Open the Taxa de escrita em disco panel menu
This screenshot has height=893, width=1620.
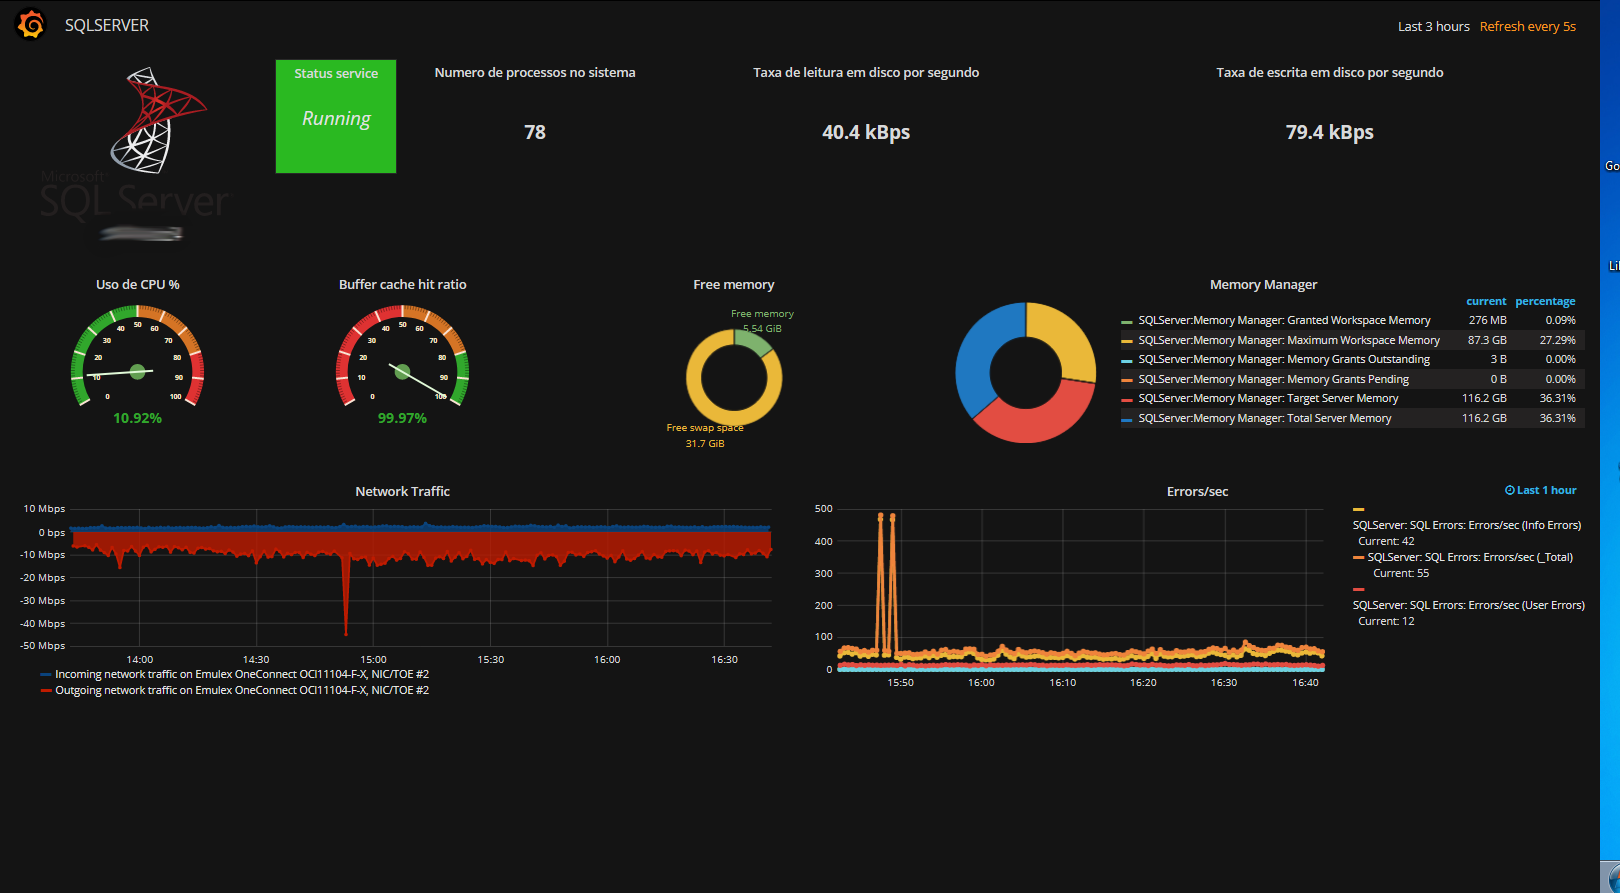click(x=1330, y=73)
